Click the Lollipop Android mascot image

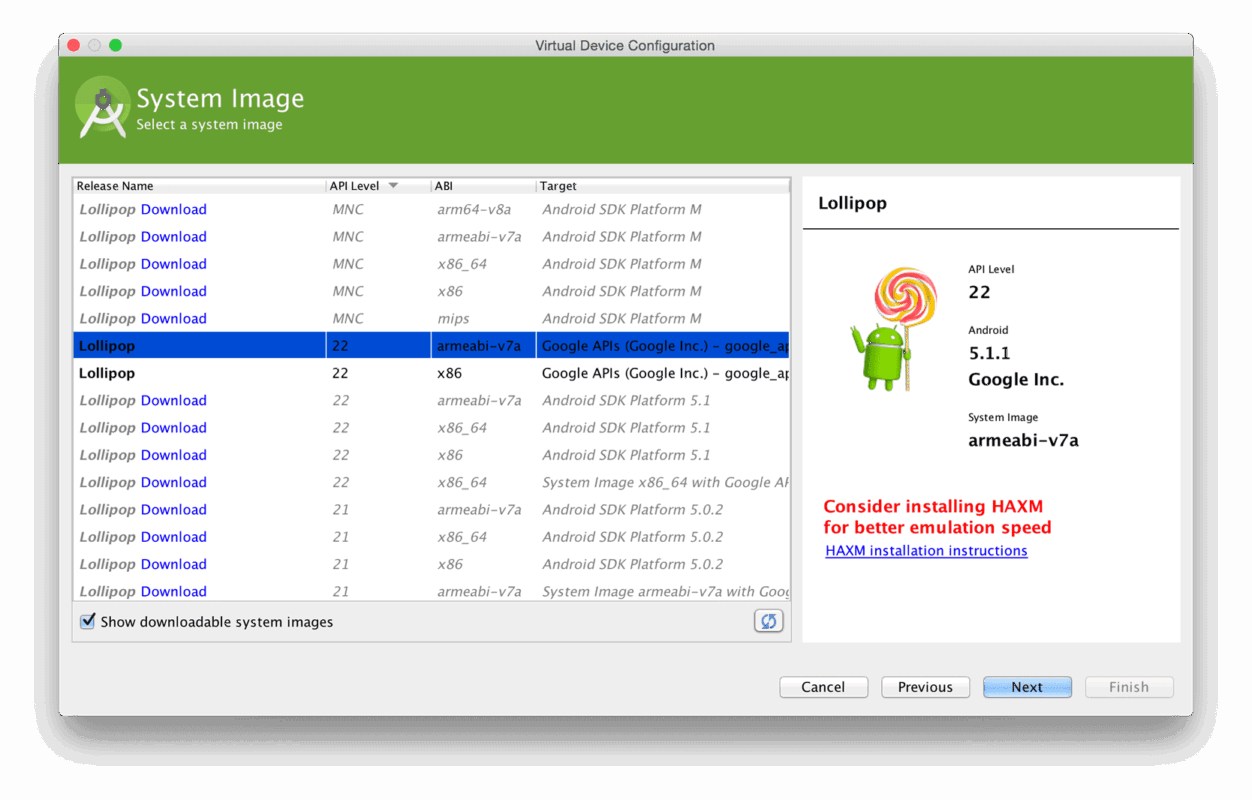[893, 329]
